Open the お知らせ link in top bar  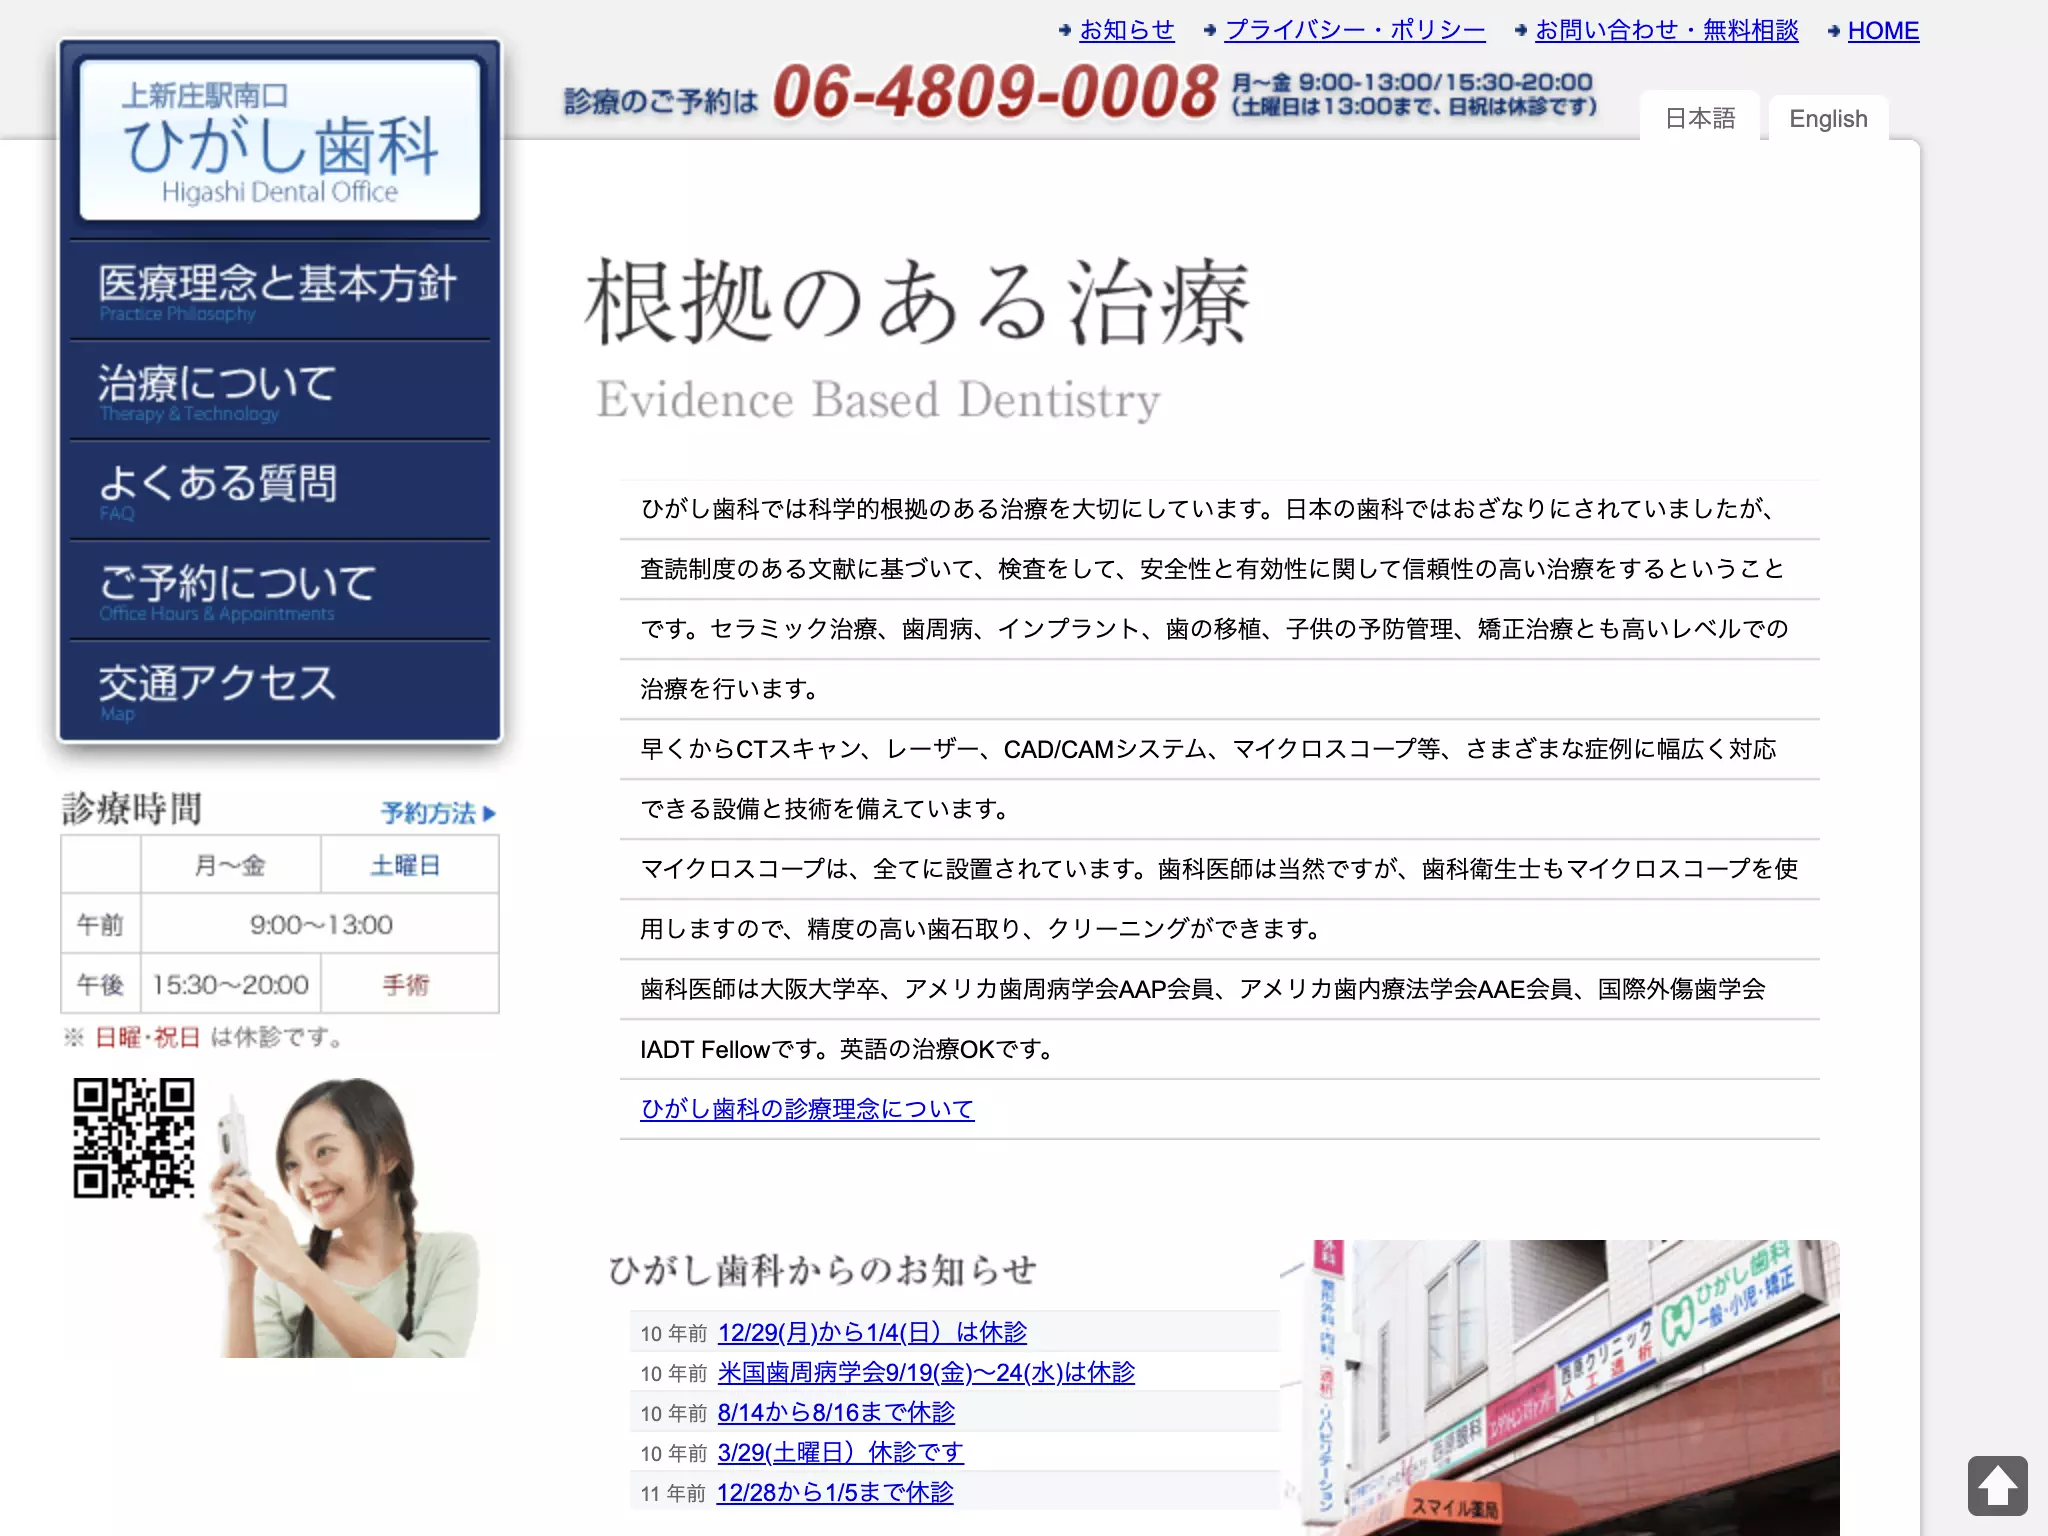[1127, 30]
